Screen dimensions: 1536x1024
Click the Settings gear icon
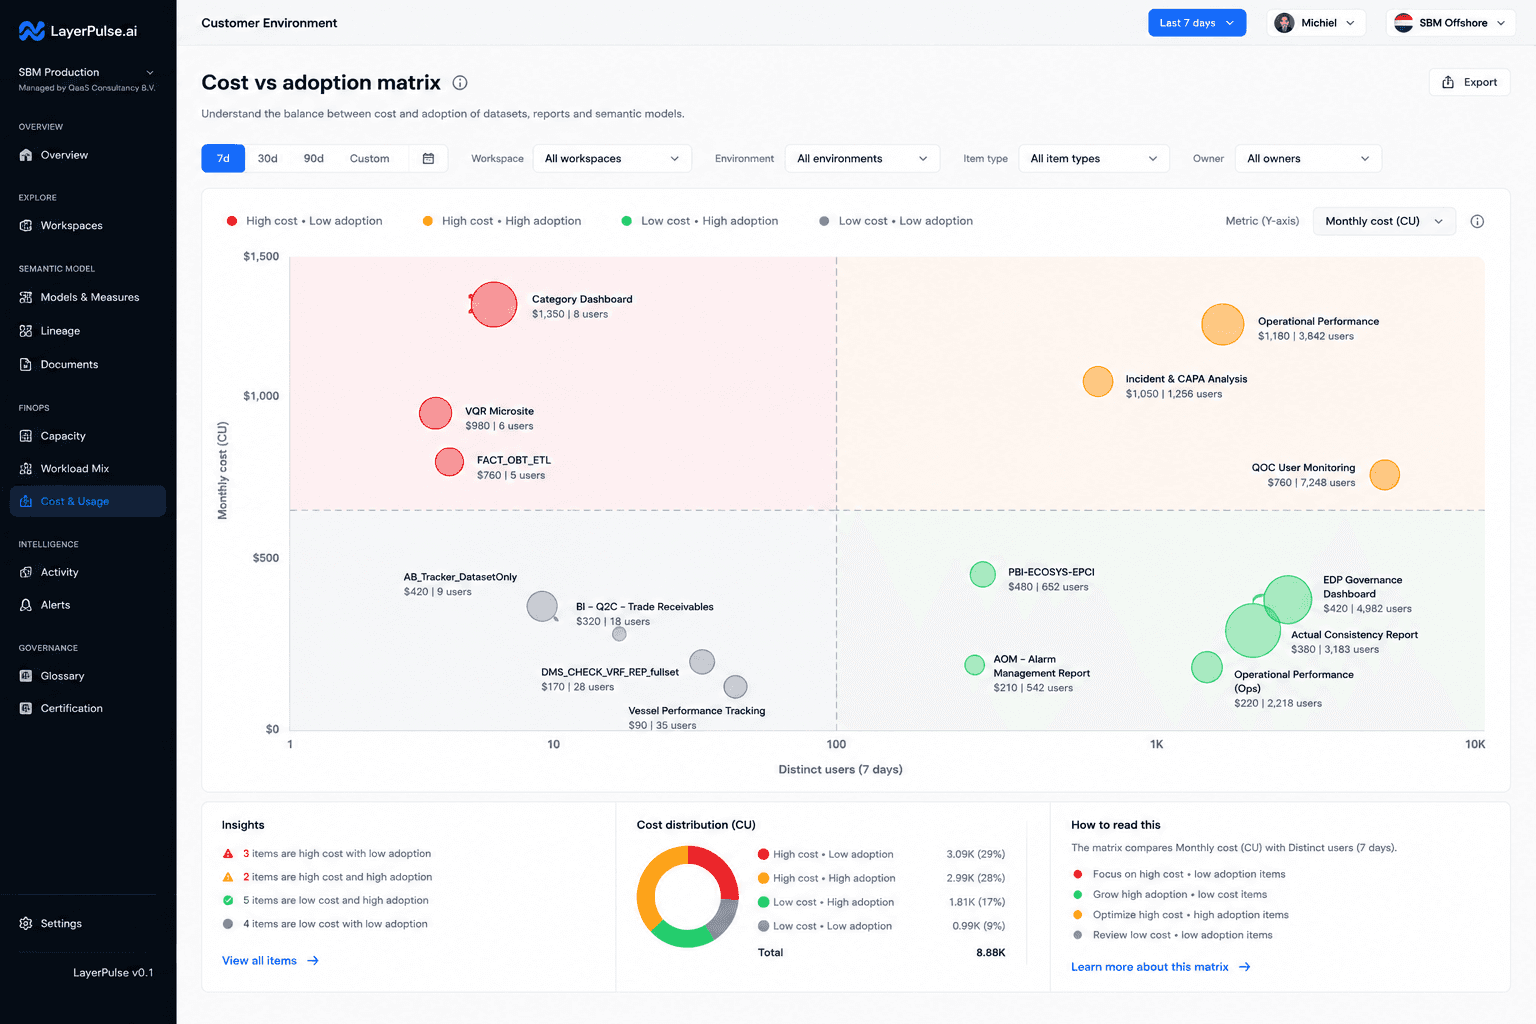[26, 924]
